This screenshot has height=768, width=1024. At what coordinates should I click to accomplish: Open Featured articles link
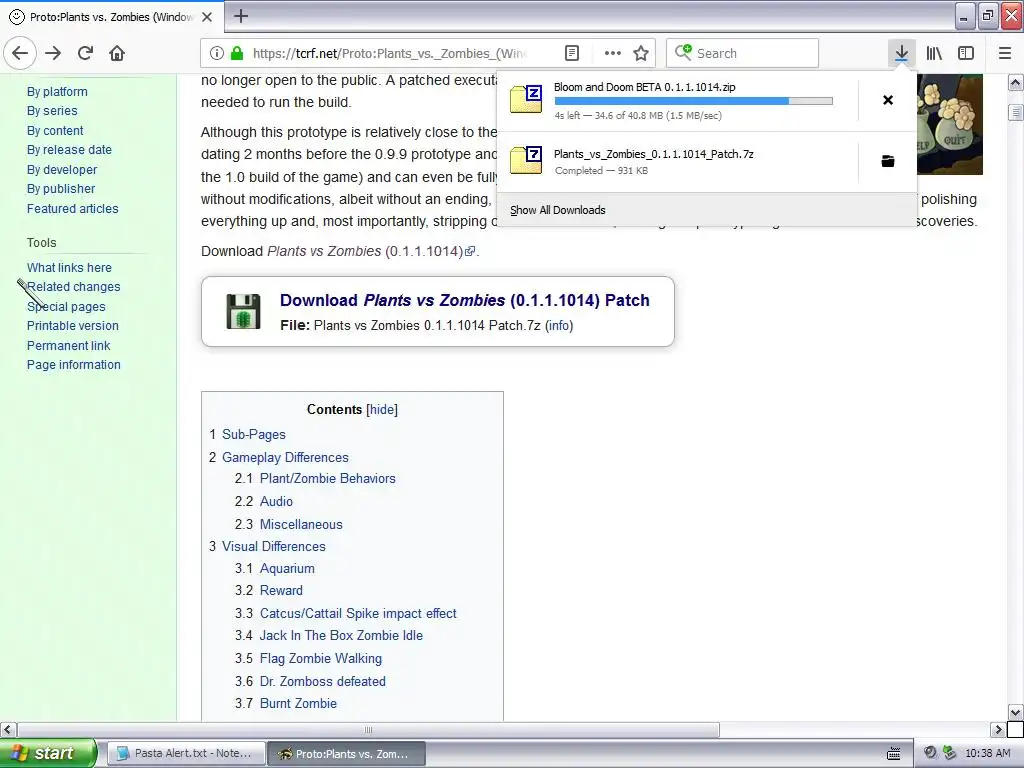(x=72, y=209)
